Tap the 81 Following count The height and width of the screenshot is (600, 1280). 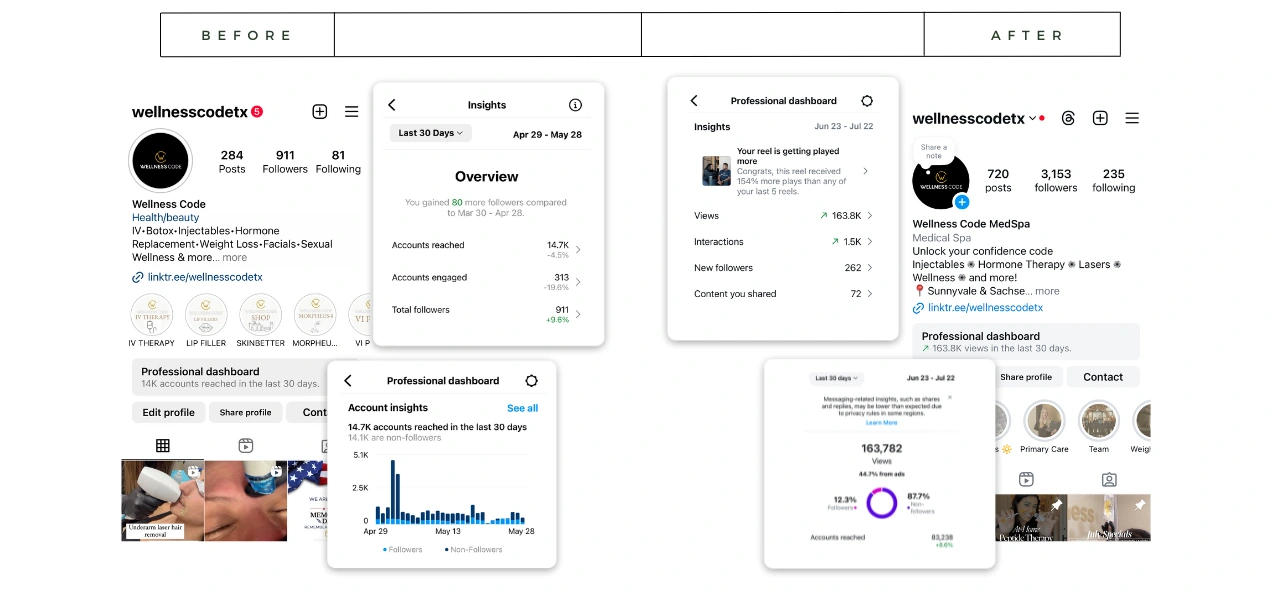point(338,162)
